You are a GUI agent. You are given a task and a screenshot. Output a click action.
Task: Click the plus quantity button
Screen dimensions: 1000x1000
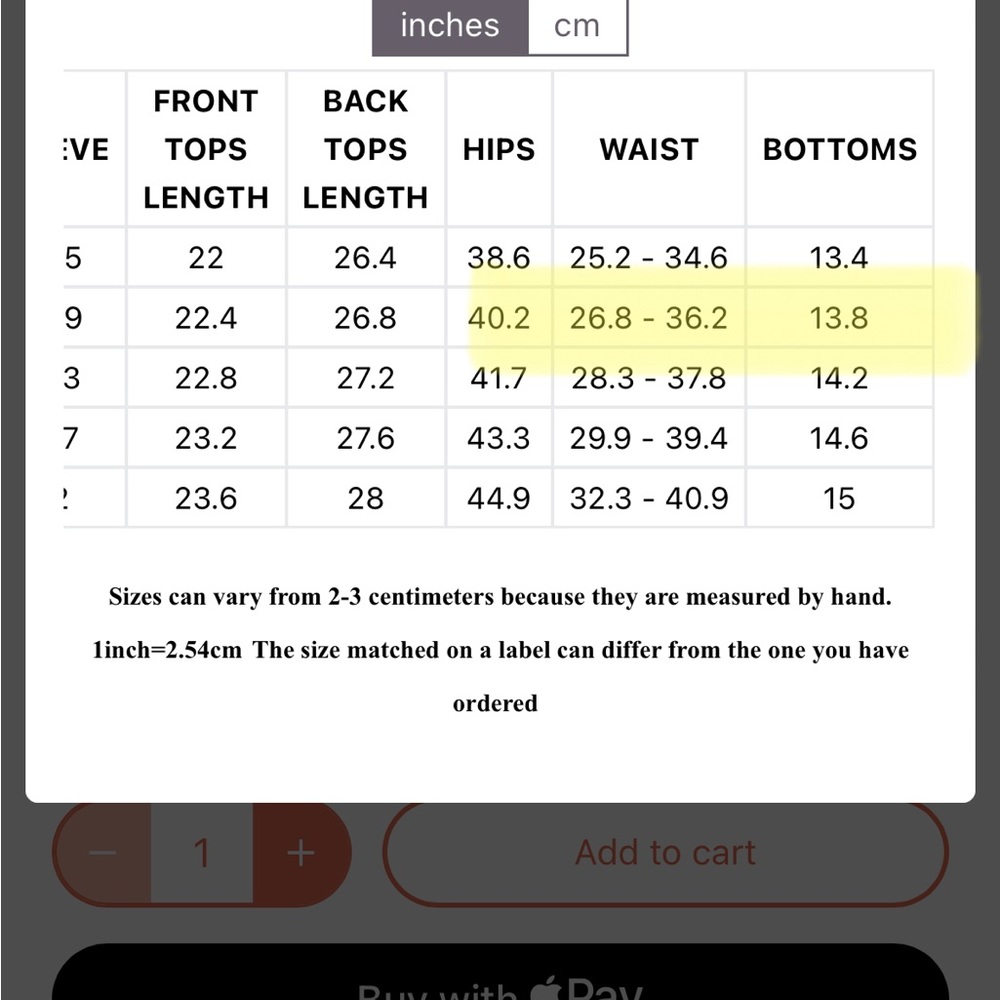click(301, 853)
